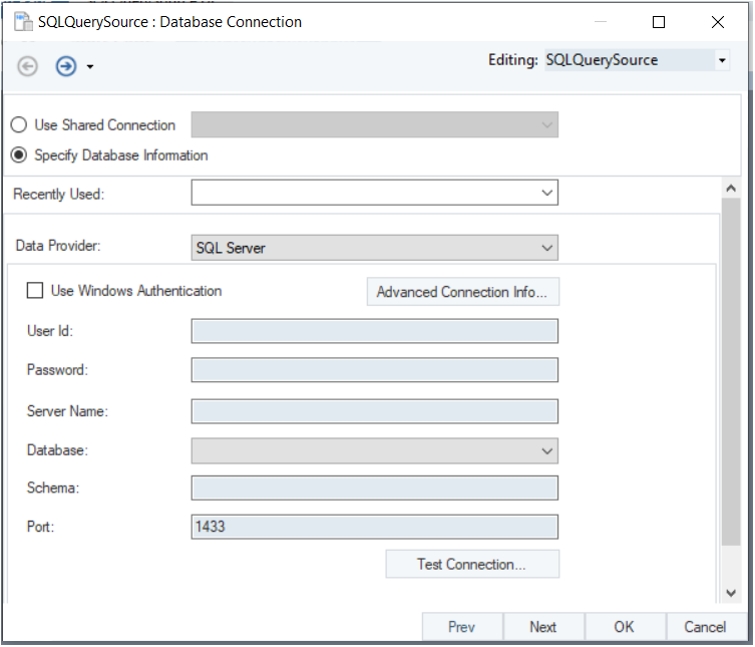Enable Use Windows Authentication checkbox
This screenshot has height=647, width=755.
35,291
